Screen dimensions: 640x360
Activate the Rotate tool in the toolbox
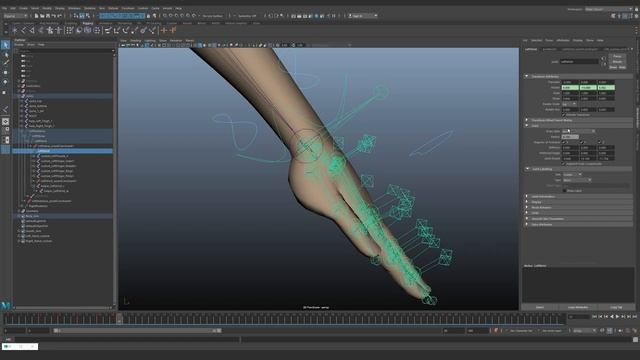[5, 82]
